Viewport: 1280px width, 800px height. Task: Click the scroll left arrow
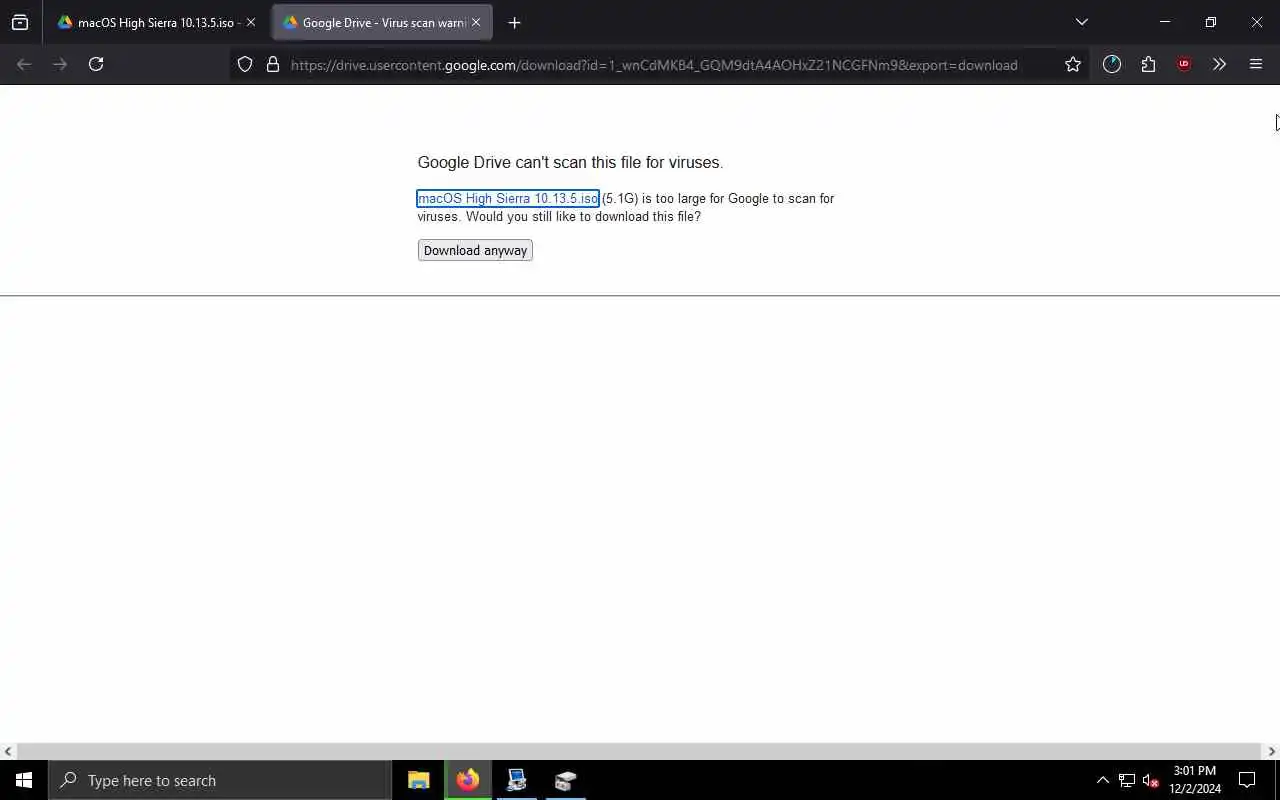coord(8,751)
